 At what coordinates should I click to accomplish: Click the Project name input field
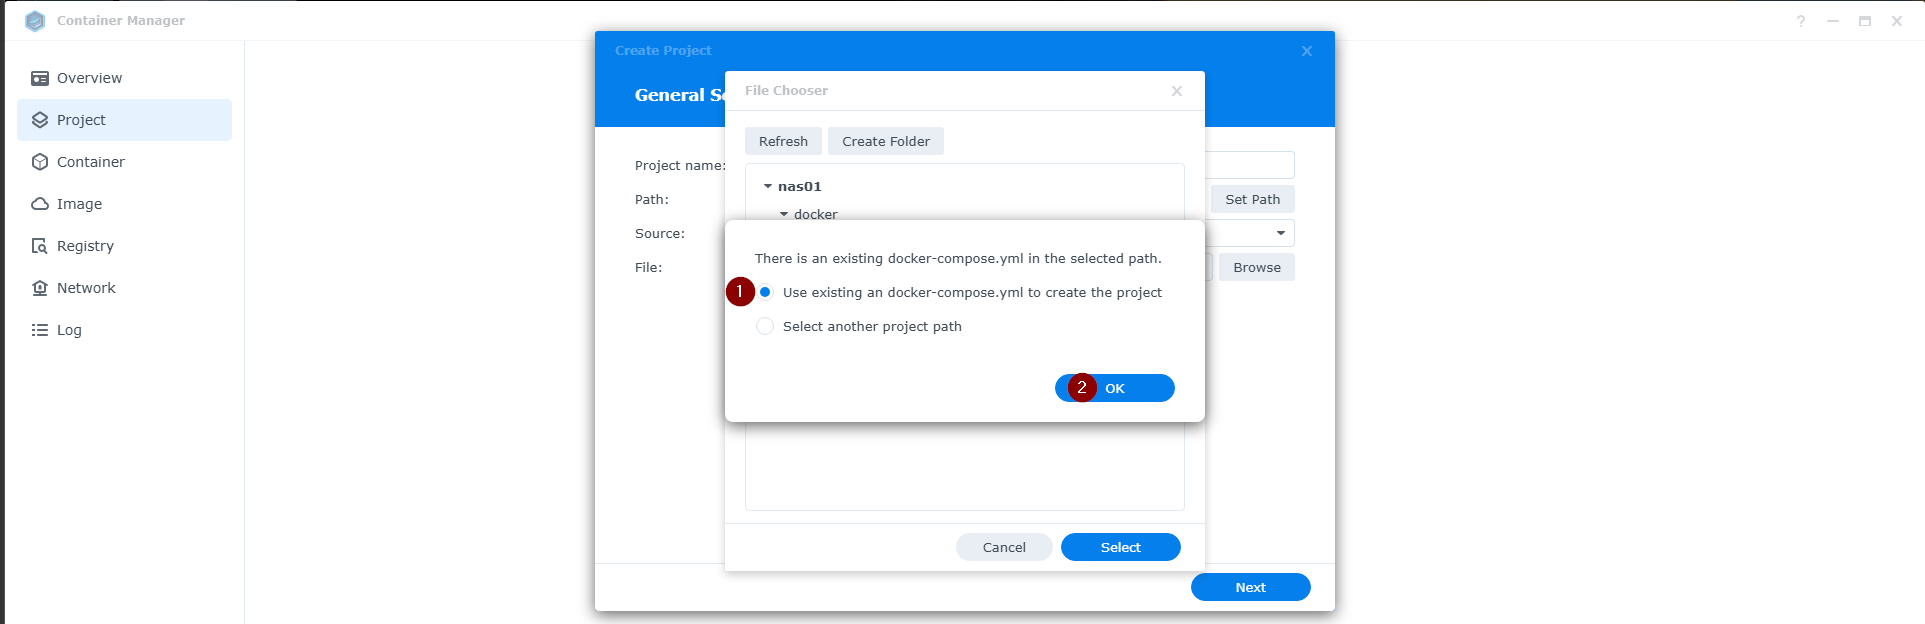pos(1250,165)
